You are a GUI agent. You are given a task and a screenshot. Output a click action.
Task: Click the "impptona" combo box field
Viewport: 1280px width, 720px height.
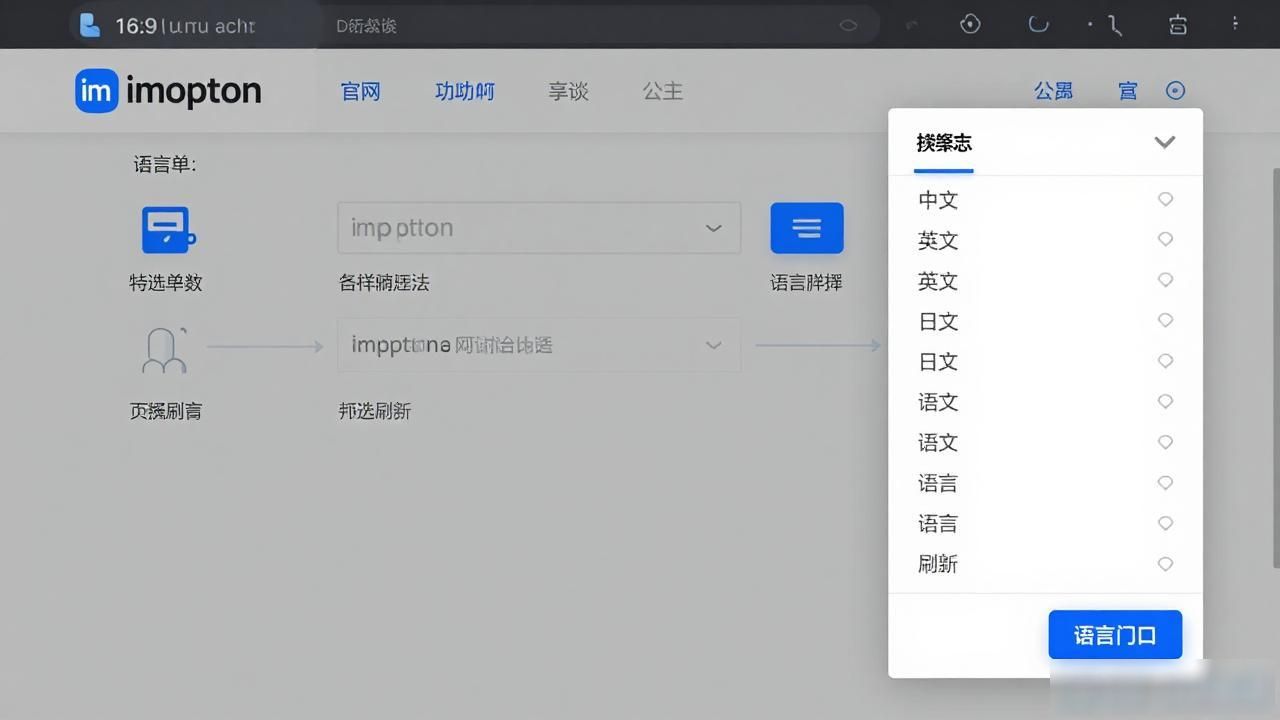coord(539,345)
